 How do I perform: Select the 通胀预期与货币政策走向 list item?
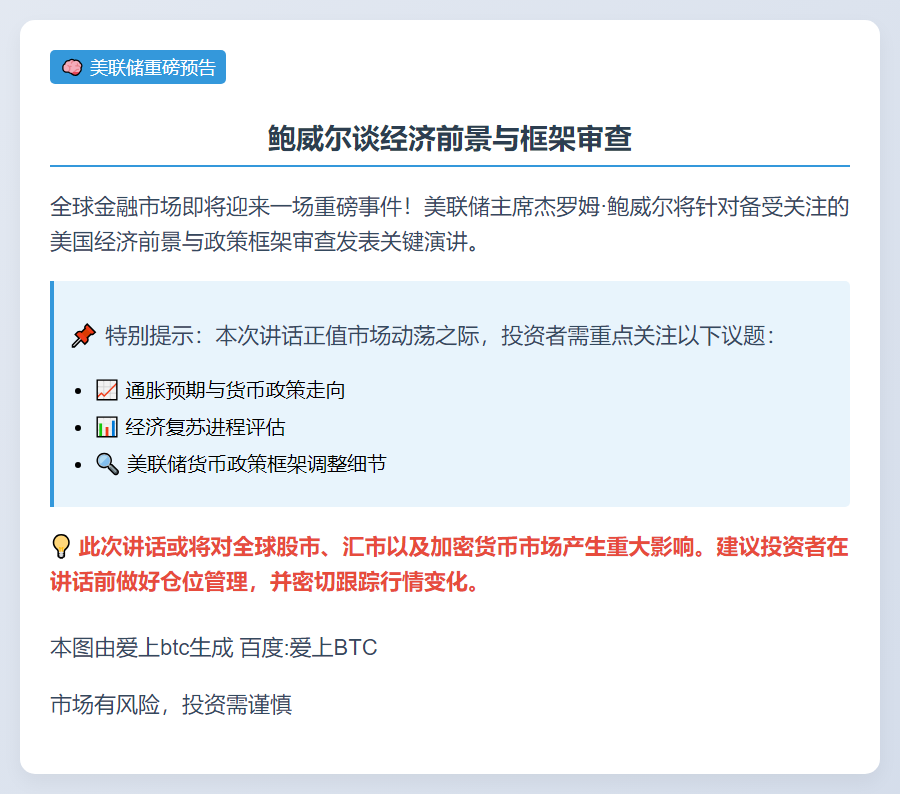tap(235, 390)
